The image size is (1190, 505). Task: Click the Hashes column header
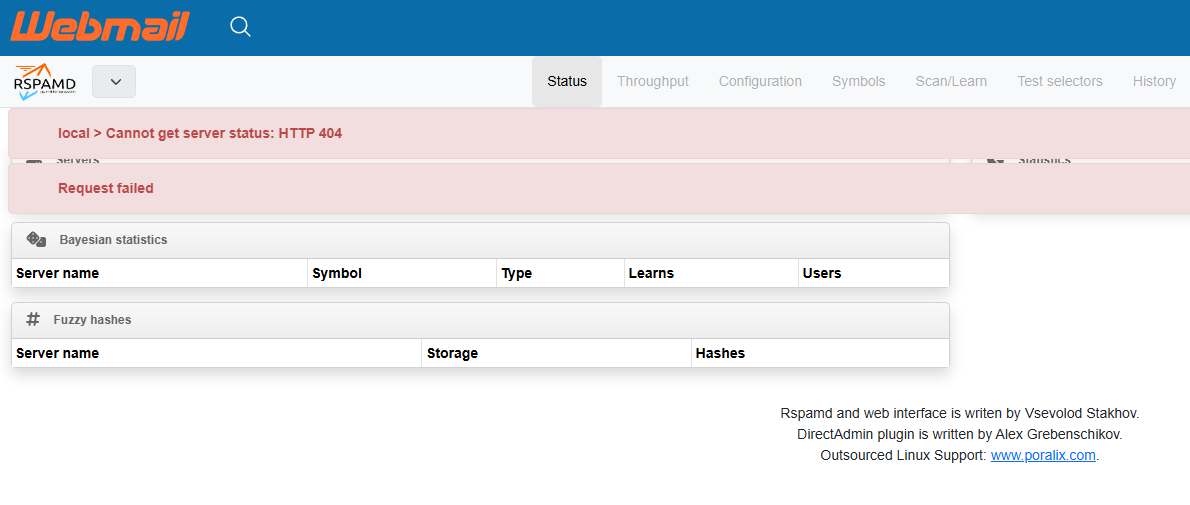tap(720, 353)
